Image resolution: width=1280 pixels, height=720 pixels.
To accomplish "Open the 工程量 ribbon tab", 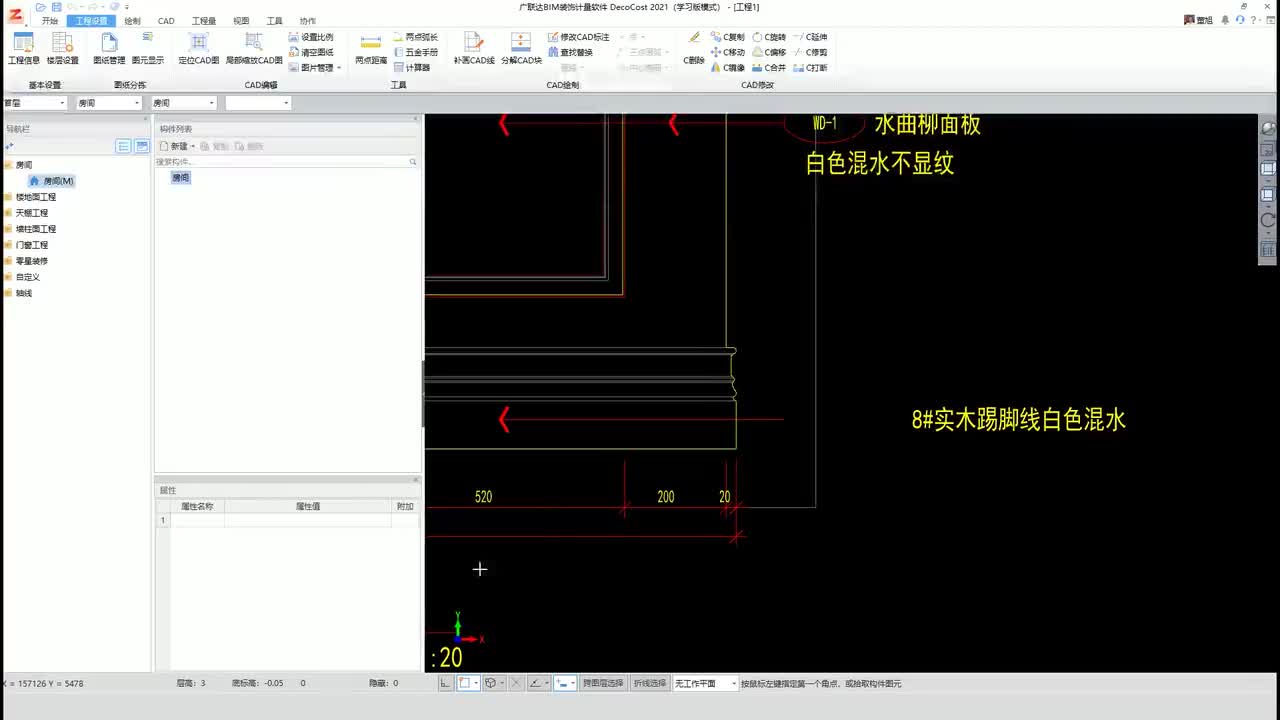I will coord(204,21).
